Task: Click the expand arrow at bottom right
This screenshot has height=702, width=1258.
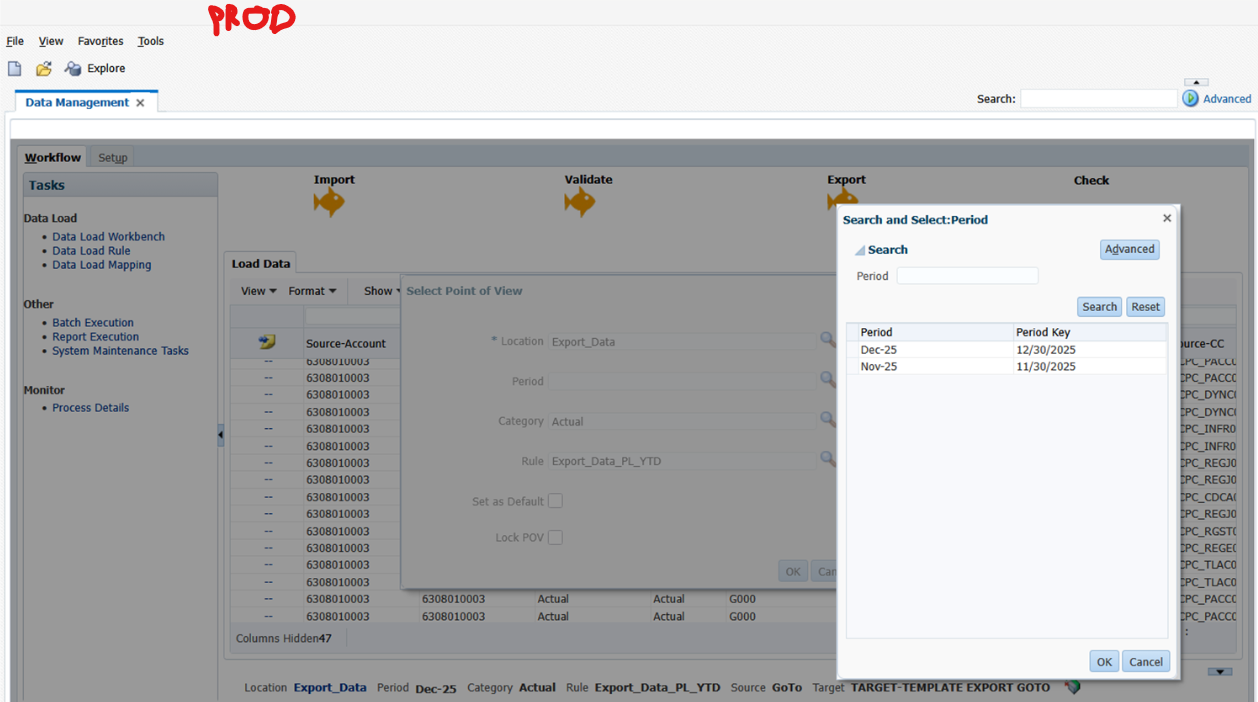Action: tap(1219, 672)
